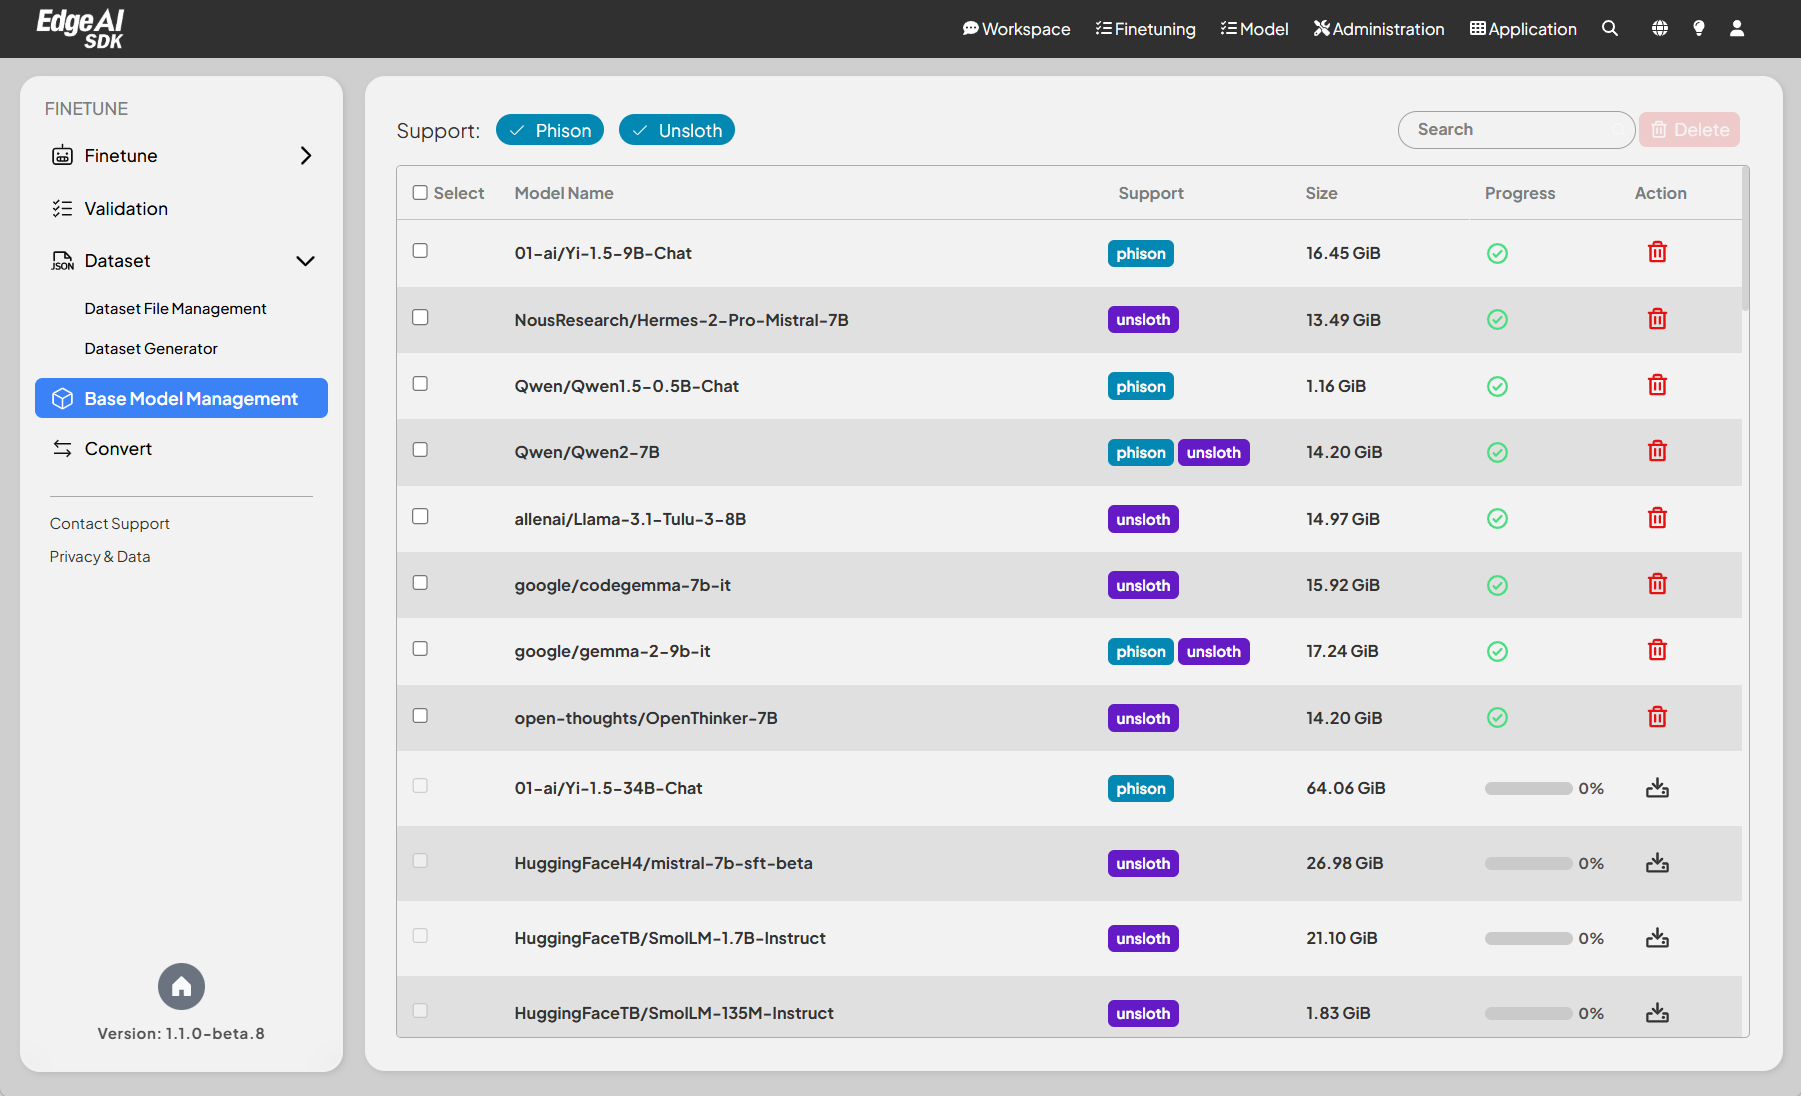Image resolution: width=1801 pixels, height=1096 pixels.
Task: Download the 01-ai/Yi-1.5-34B-Chat model
Action: tap(1657, 788)
